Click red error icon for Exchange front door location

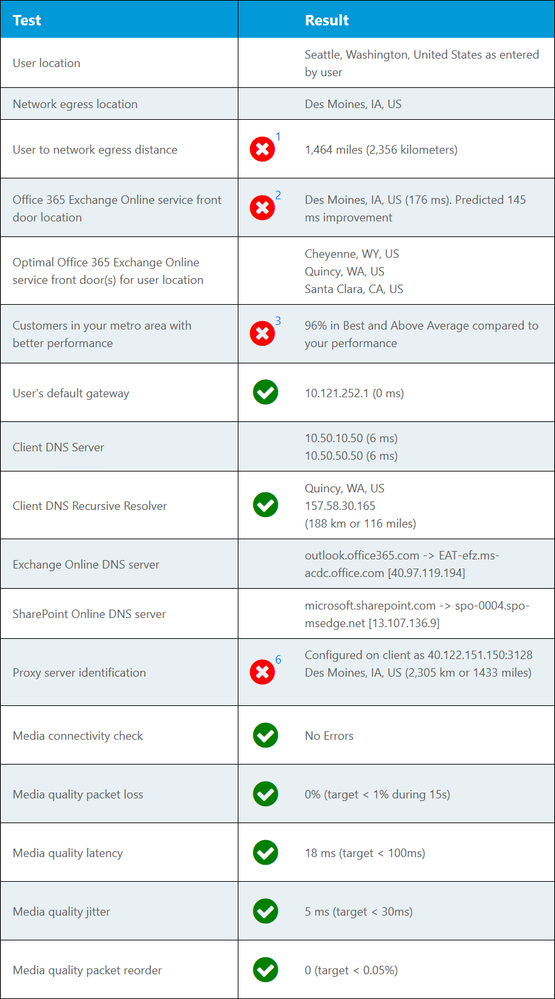[x=262, y=208]
